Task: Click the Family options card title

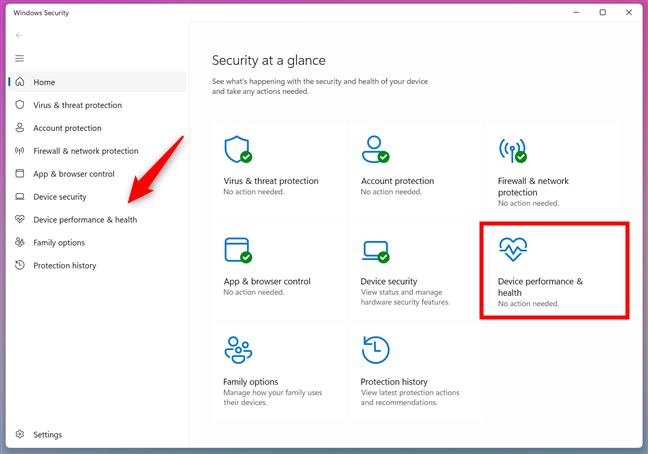Action: pyautogui.click(x=250, y=381)
